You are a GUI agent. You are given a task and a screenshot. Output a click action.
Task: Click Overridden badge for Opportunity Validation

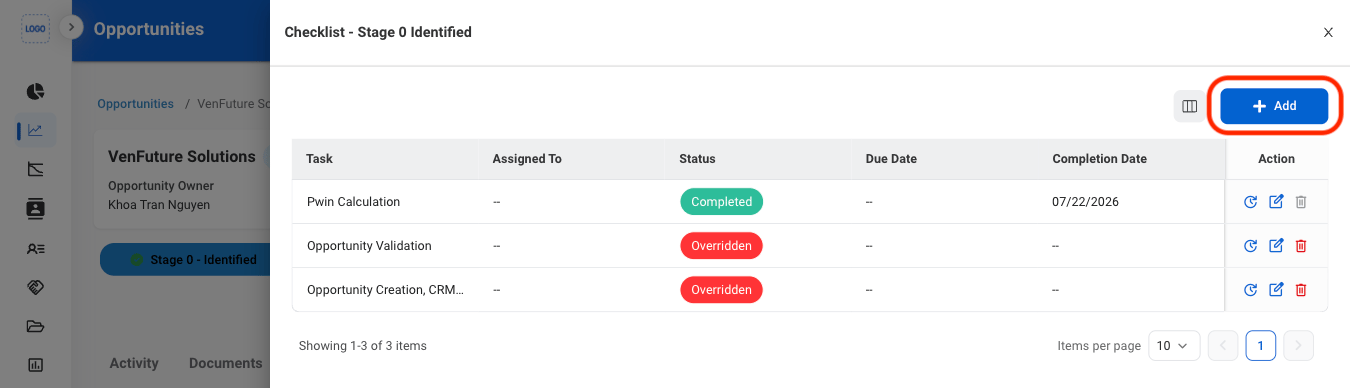[721, 246]
